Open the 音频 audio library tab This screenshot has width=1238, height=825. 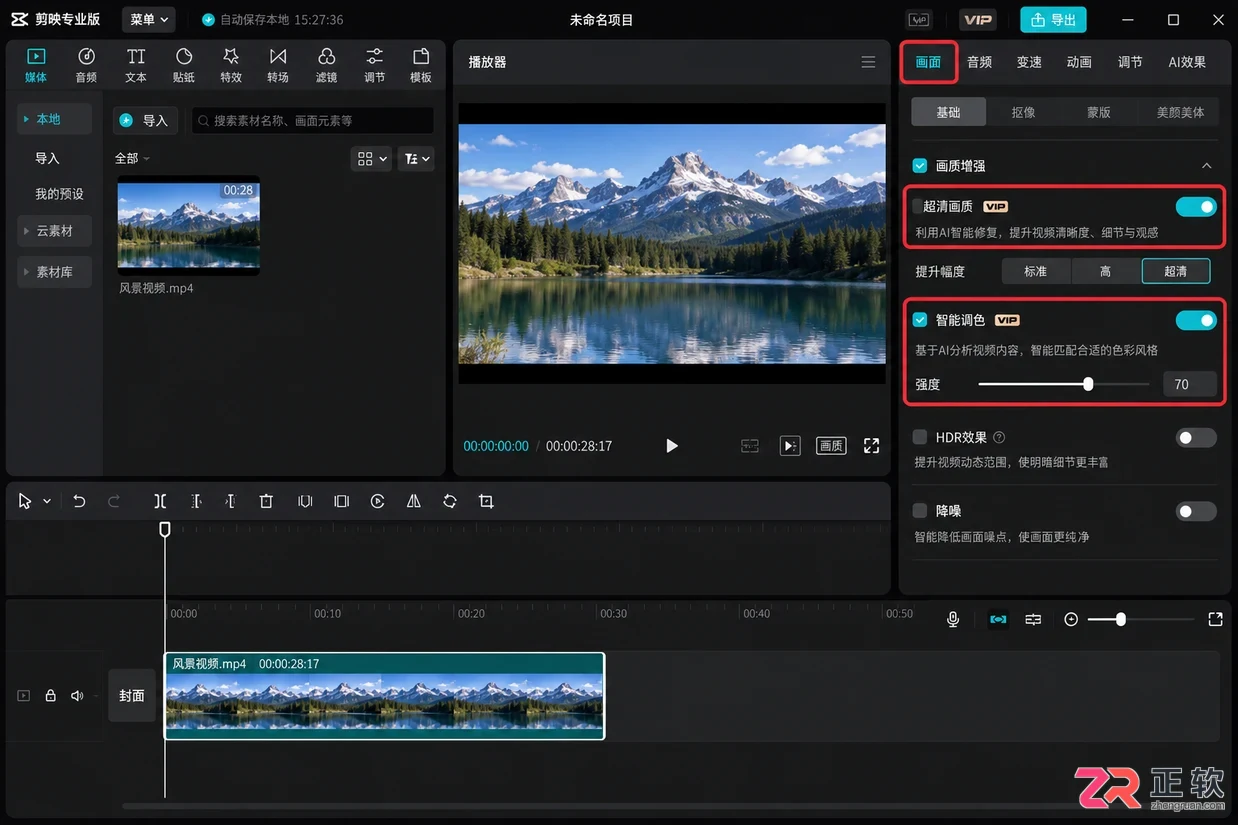tap(86, 65)
